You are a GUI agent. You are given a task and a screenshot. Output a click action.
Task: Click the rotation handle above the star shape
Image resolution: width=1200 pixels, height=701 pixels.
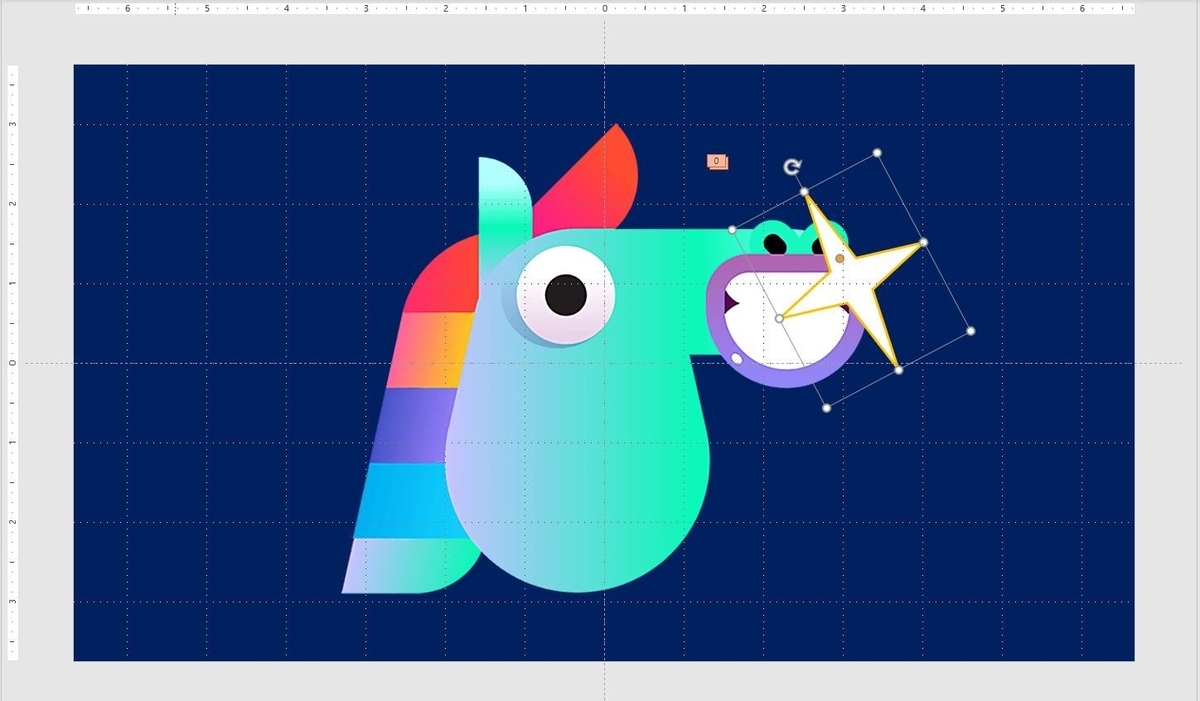(x=792, y=167)
